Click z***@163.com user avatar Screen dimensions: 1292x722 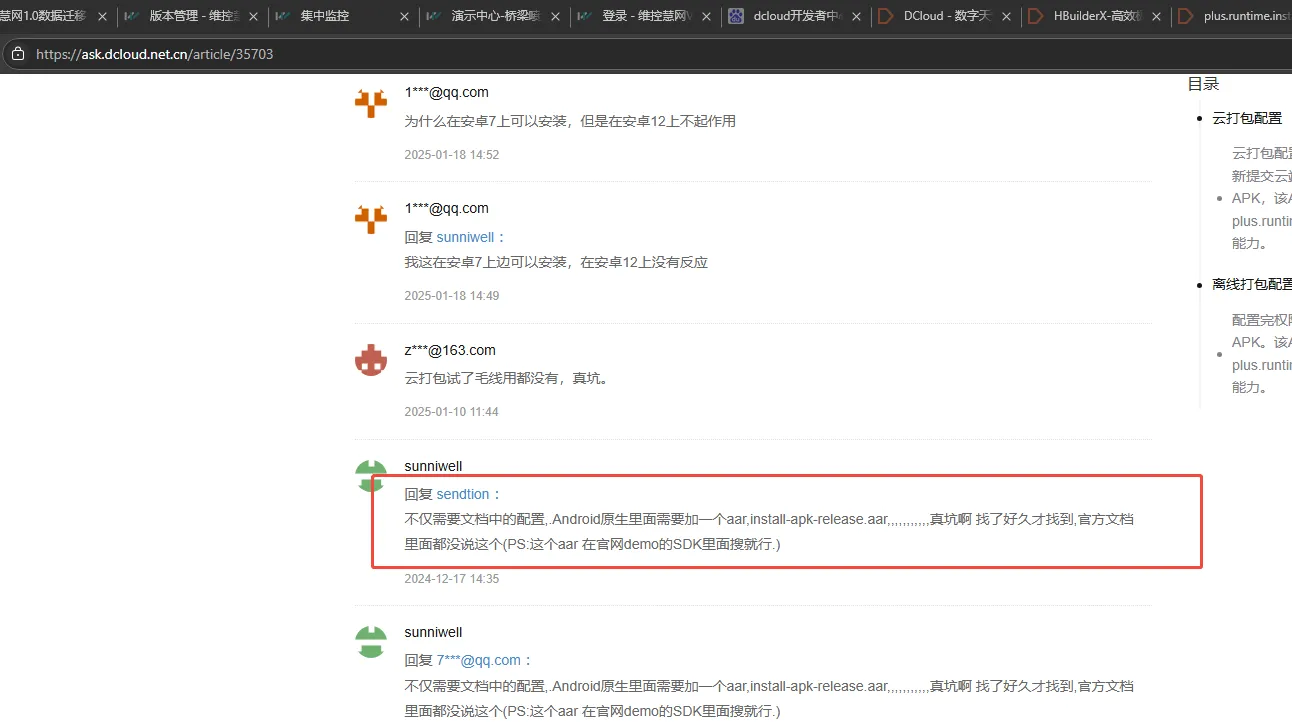[x=371, y=360]
